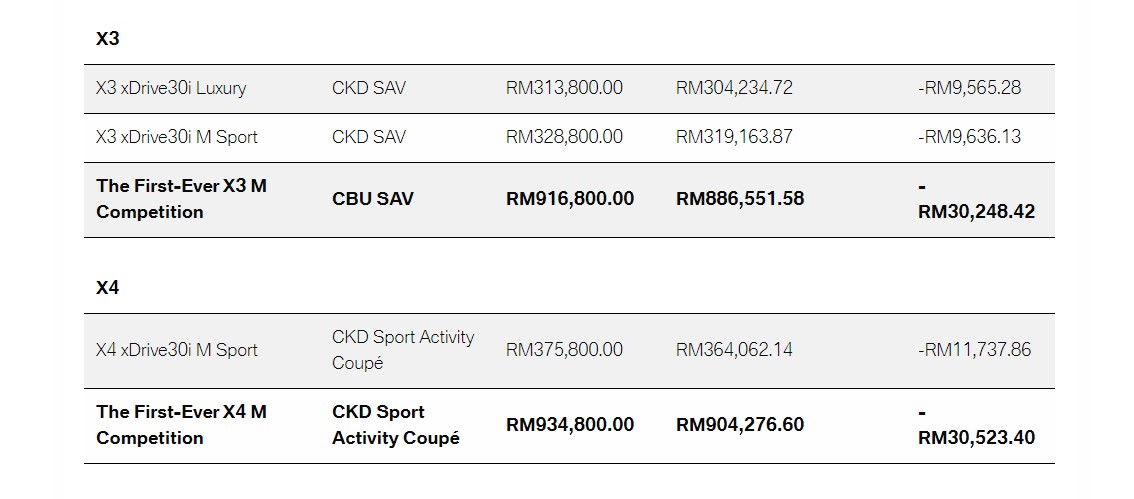Screen dimensions: 1134x499
Task: Click CKD SAV in the X3 Luxury row
Action: 369,88
